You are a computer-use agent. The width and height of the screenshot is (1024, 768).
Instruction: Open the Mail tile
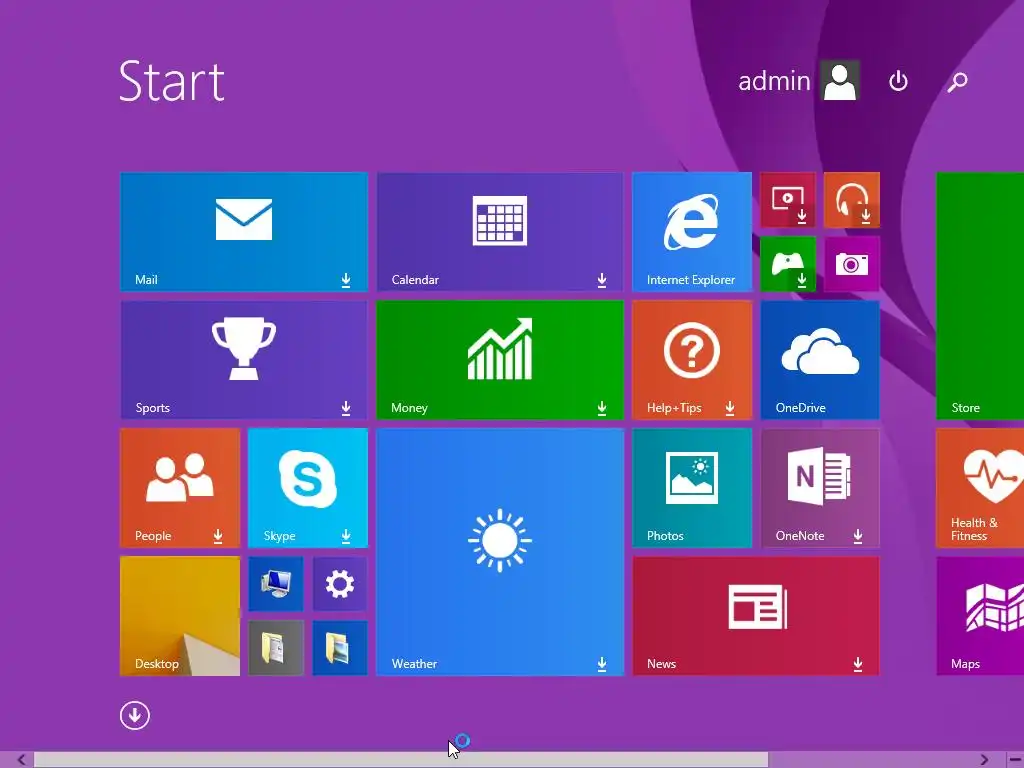click(244, 231)
